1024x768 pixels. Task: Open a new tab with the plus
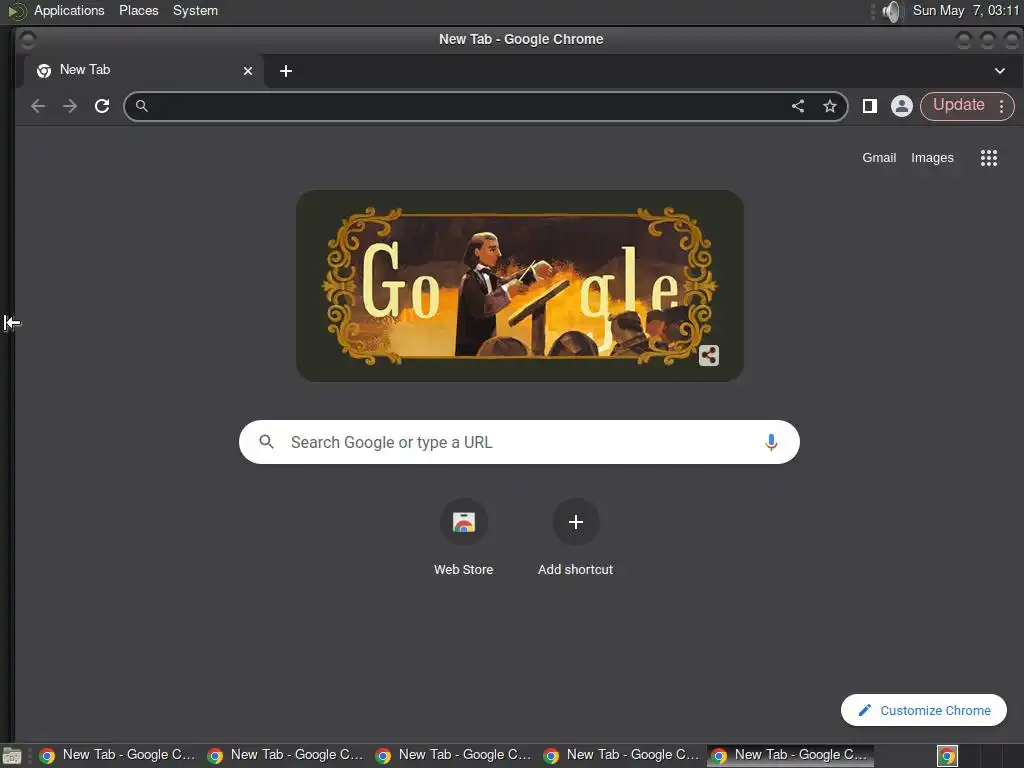pos(285,71)
